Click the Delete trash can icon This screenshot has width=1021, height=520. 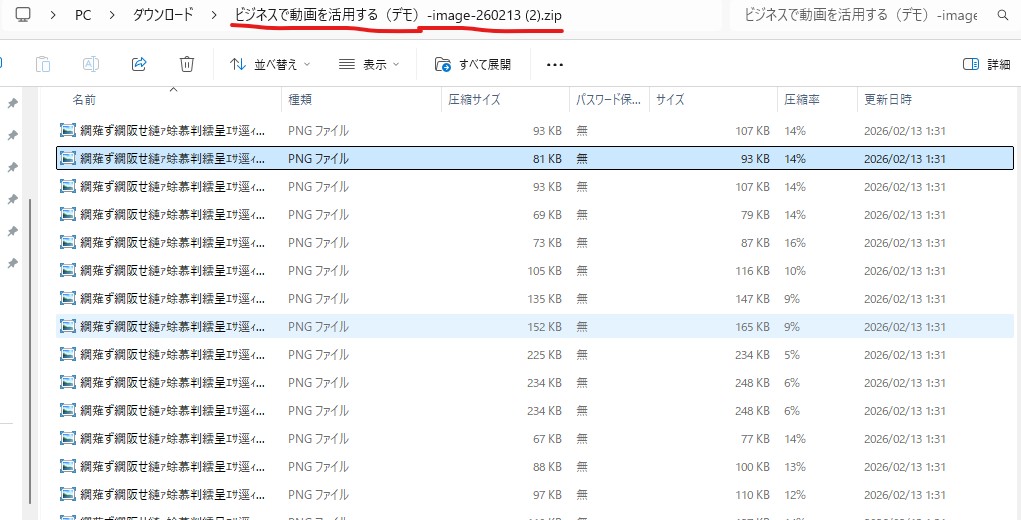[x=186, y=64]
